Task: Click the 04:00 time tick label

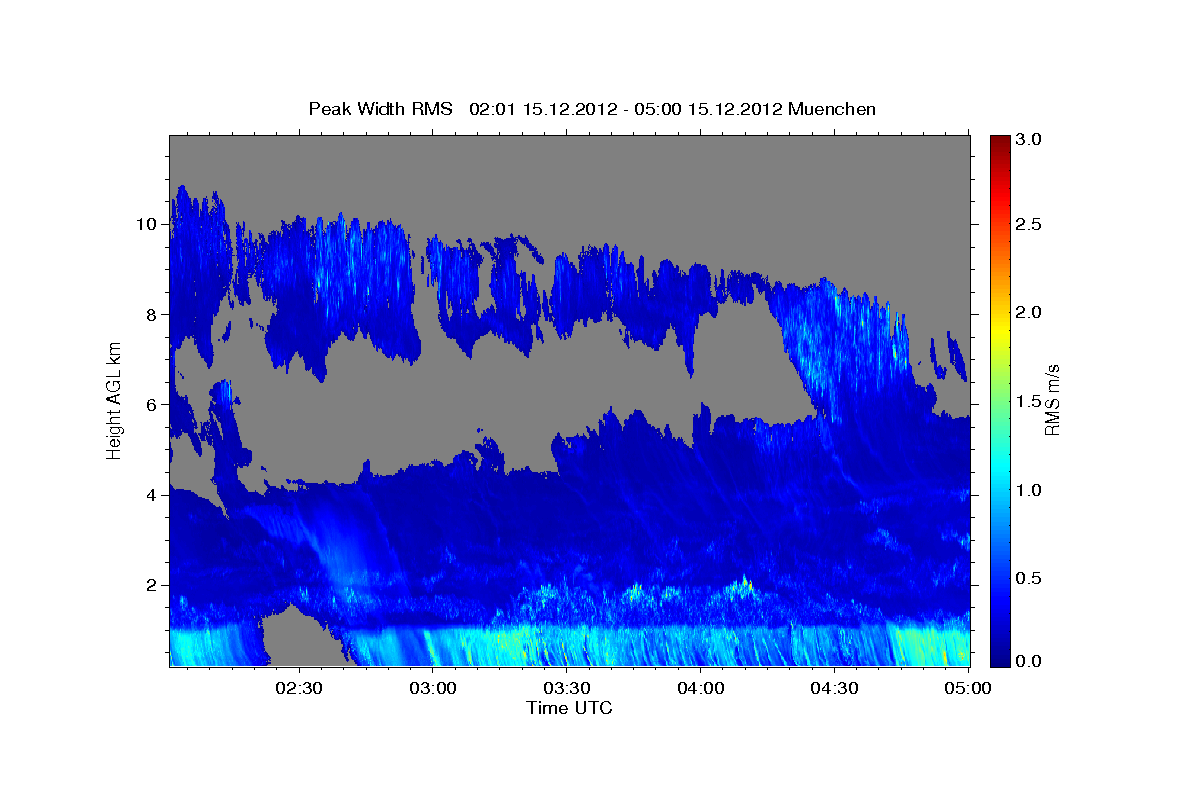Action: (x=700, y=689)
